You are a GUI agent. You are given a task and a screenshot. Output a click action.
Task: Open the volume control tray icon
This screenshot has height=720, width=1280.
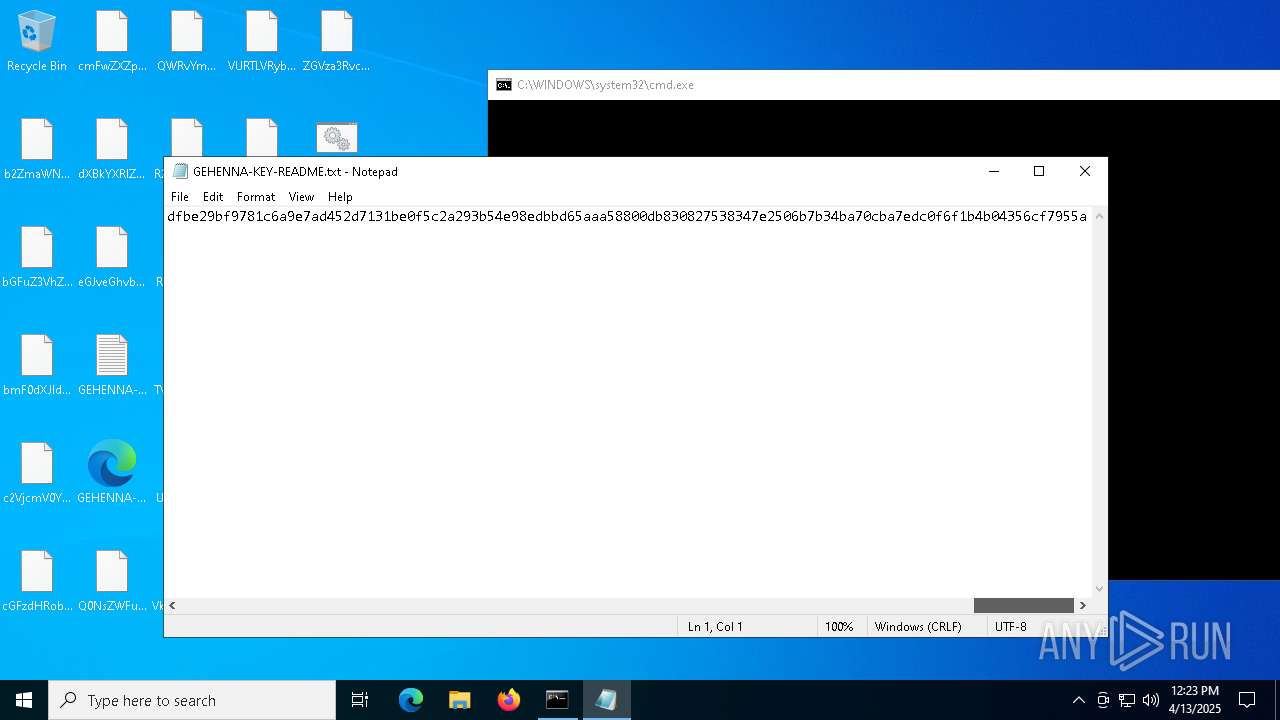[x=1150, y=700]
